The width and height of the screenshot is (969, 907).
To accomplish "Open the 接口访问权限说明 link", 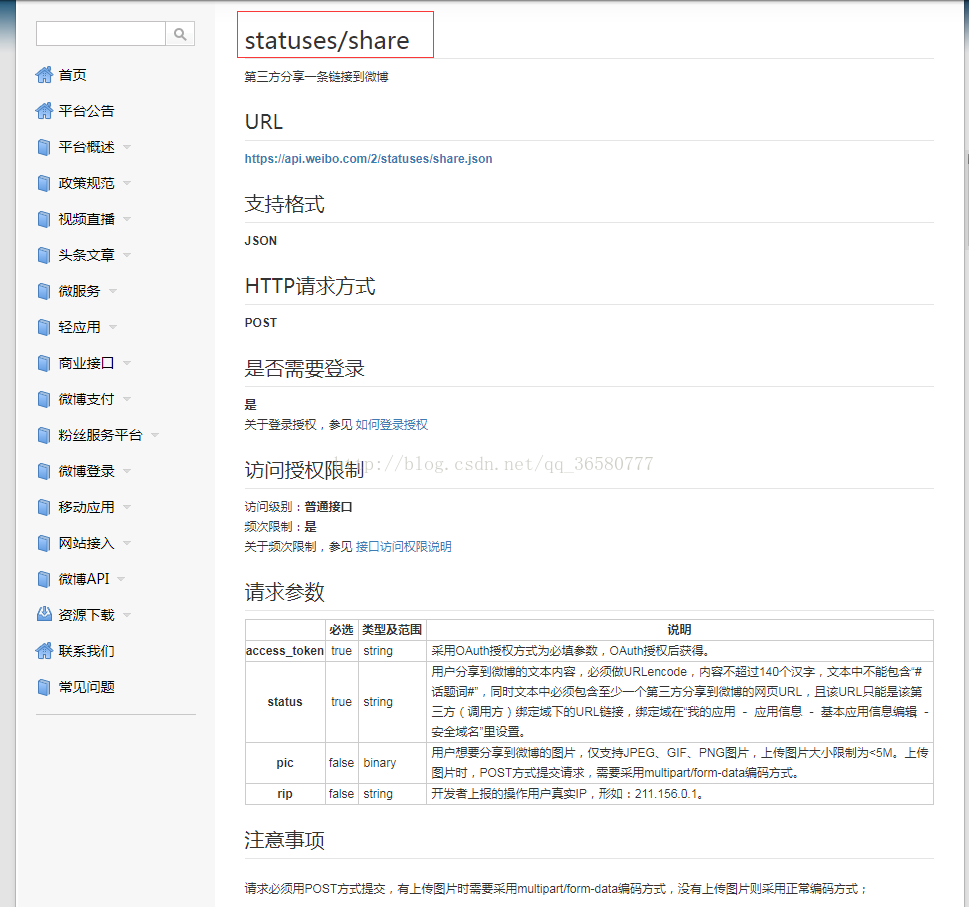I will (404, 547).
